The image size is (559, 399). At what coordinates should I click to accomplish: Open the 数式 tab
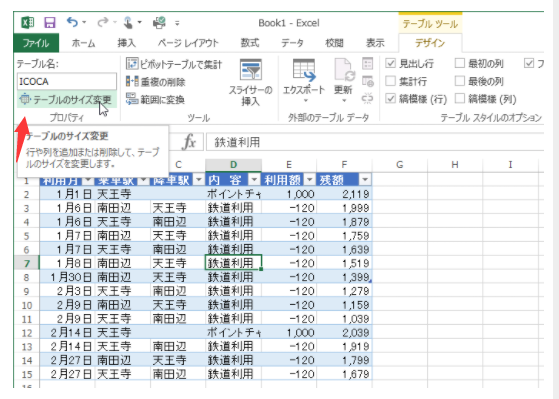(250, 43)
